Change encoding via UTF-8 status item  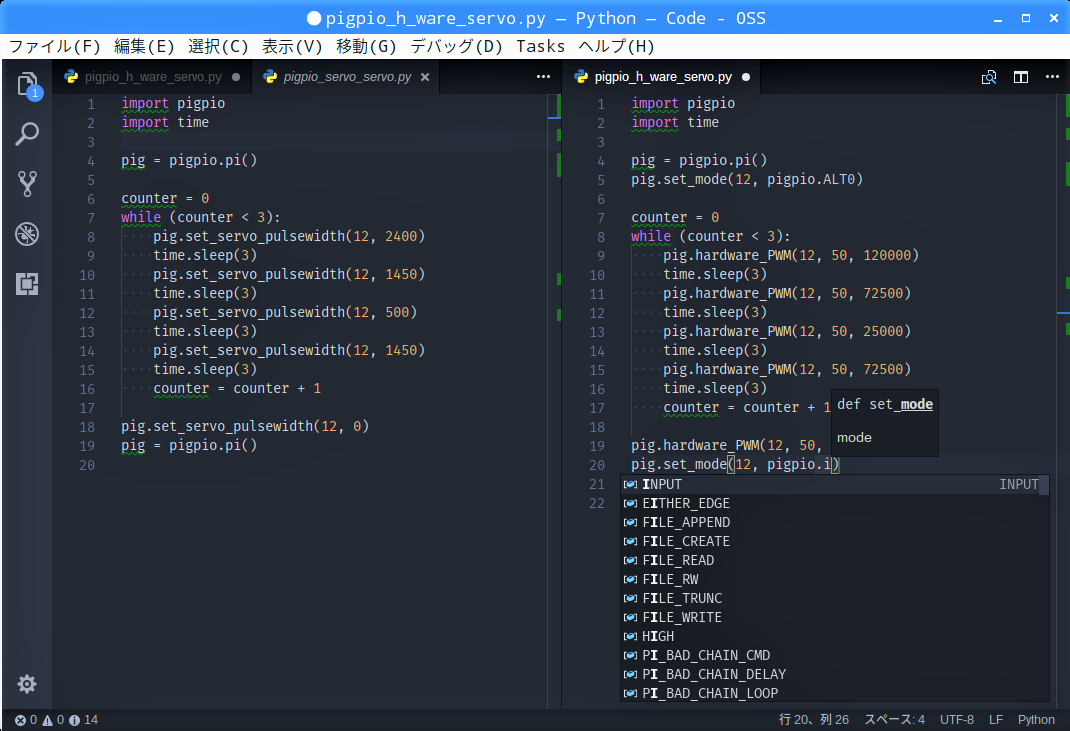tap(957, 720)
